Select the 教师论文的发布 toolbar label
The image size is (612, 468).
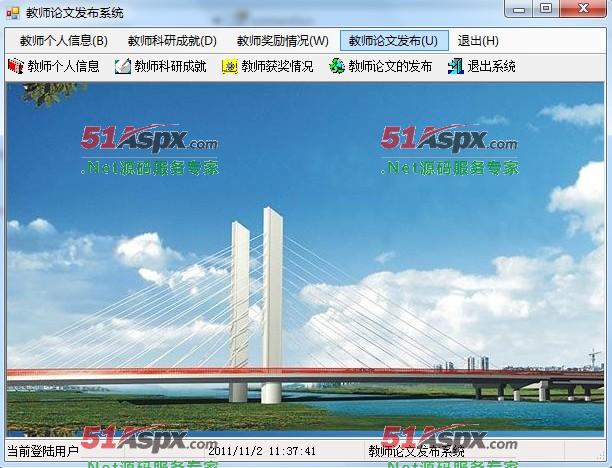pos(390,66)
